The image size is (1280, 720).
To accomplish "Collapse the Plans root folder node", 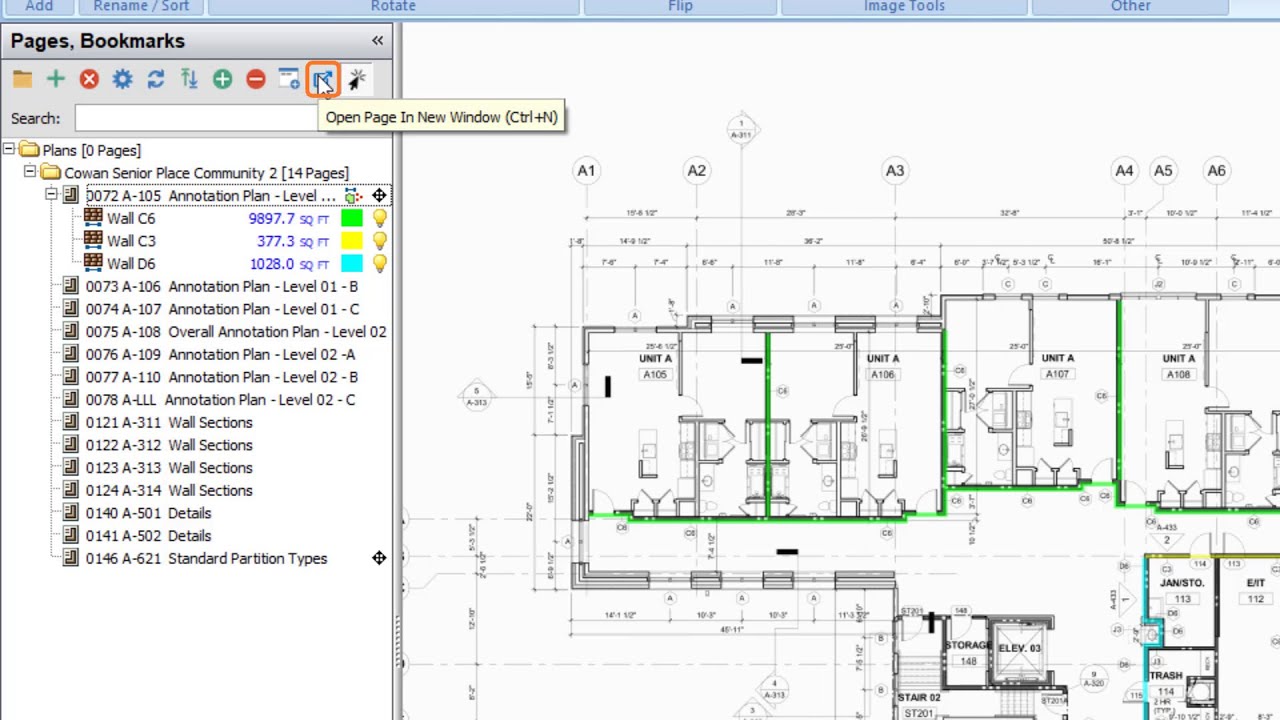I will coord(9,150).
